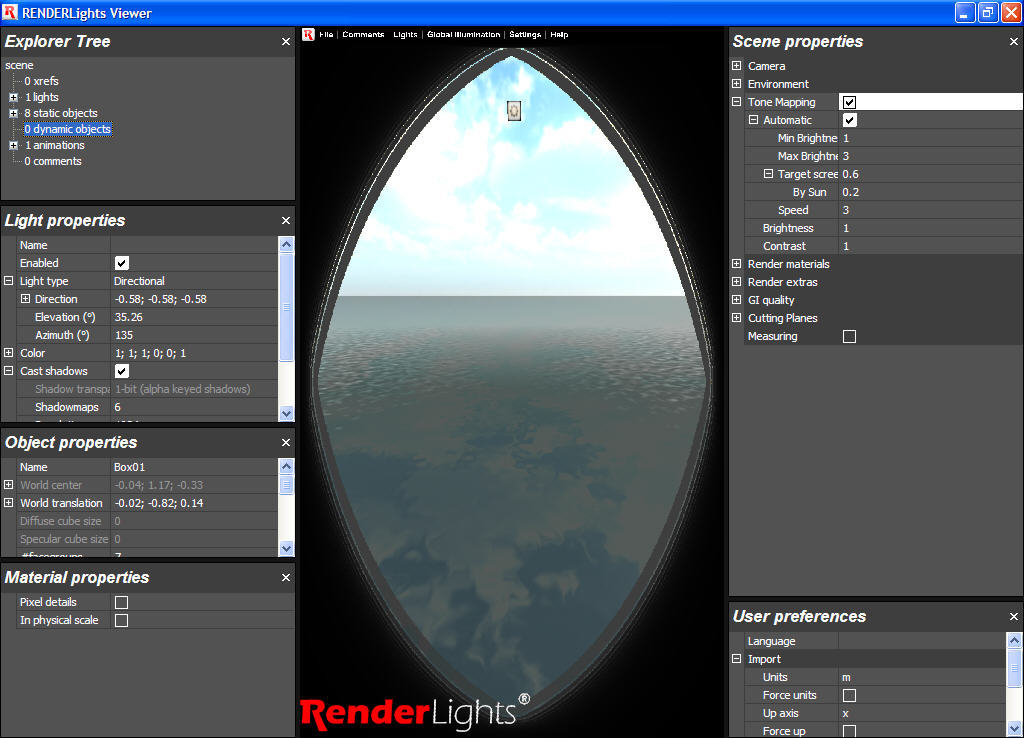Edit the By Sun value 0.2
This screenshot has width=1024, height=738.
point(931,192)
